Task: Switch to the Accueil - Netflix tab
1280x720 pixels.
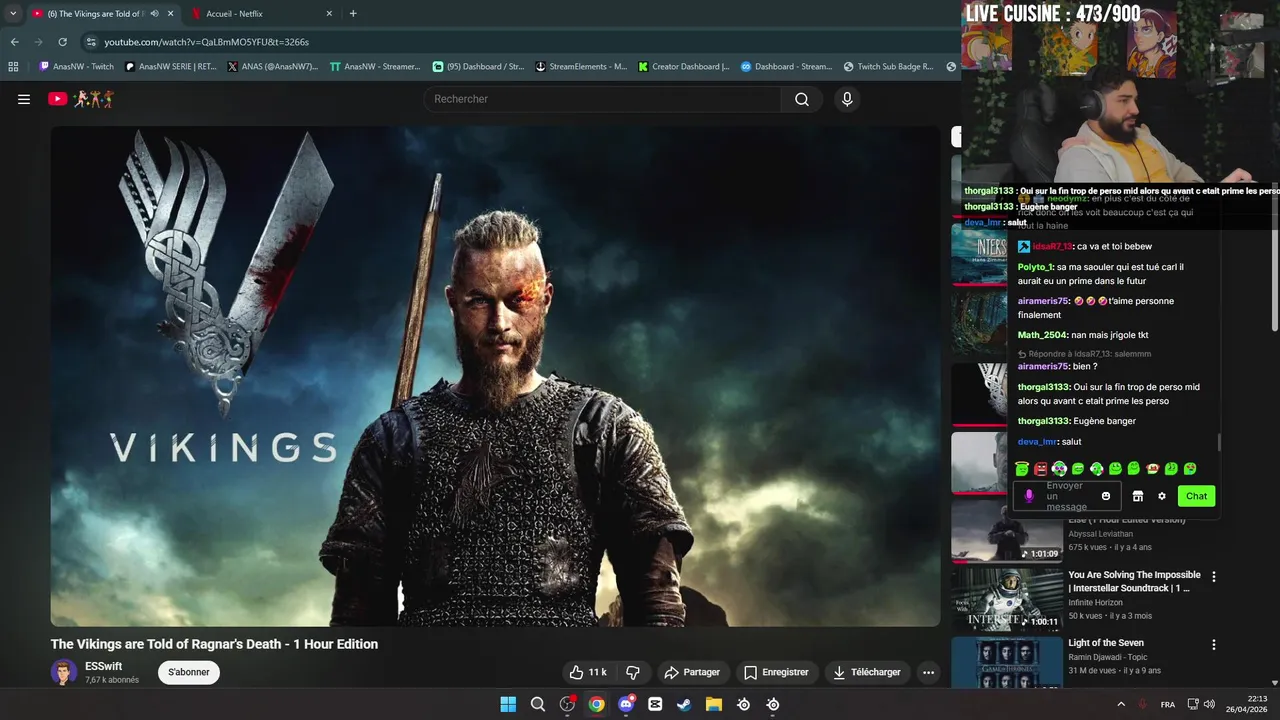Action: (262, 13)
